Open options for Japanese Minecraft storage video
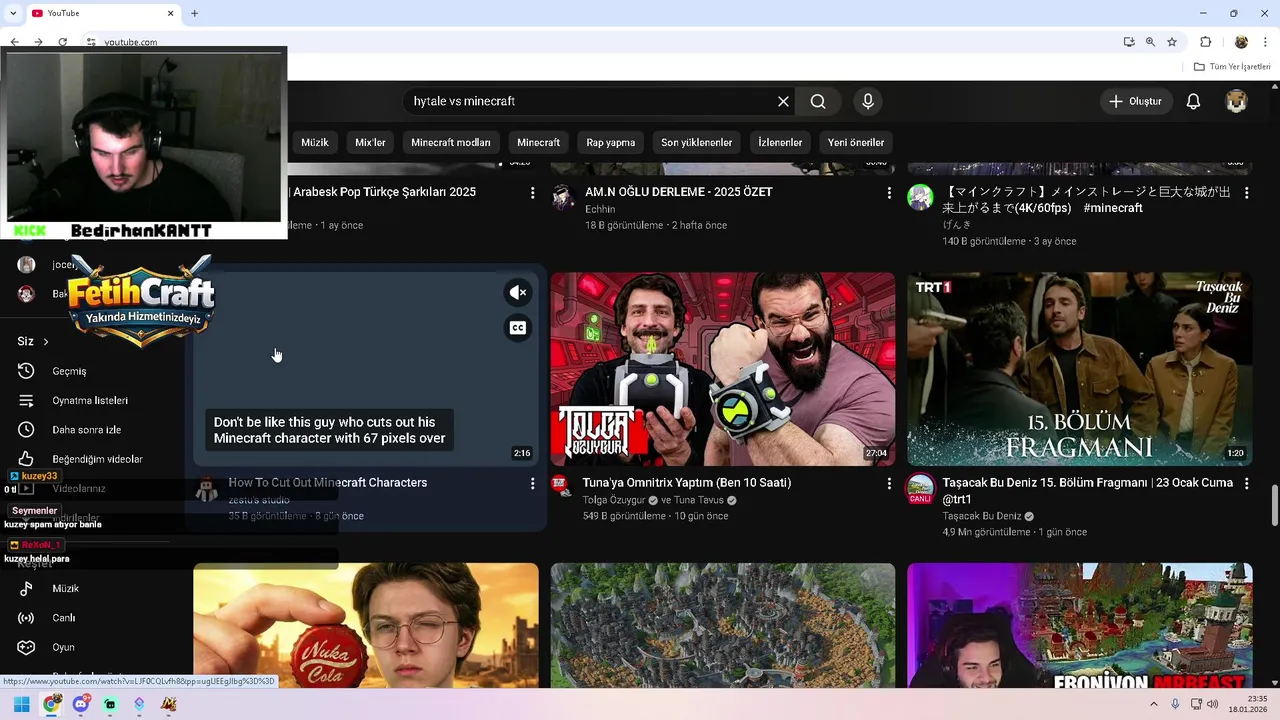 coord(1246,192)
